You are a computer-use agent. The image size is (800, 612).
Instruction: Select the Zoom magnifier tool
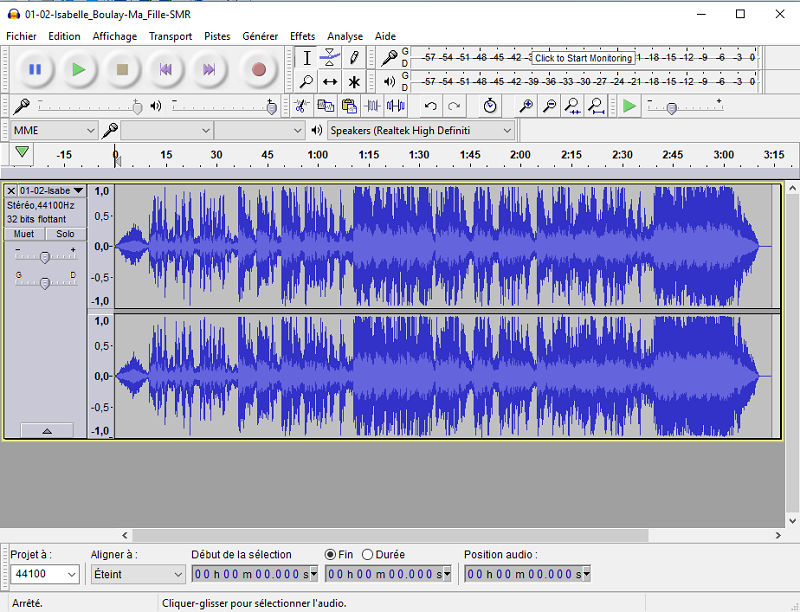pyautogui.click(x=307, y=82)
